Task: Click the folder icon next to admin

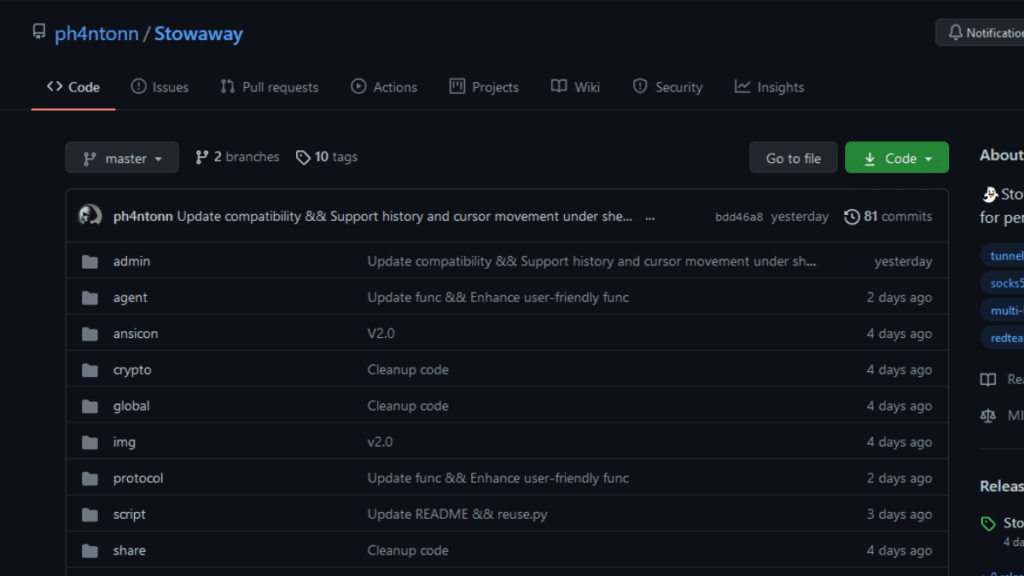Action: (90, 262)
